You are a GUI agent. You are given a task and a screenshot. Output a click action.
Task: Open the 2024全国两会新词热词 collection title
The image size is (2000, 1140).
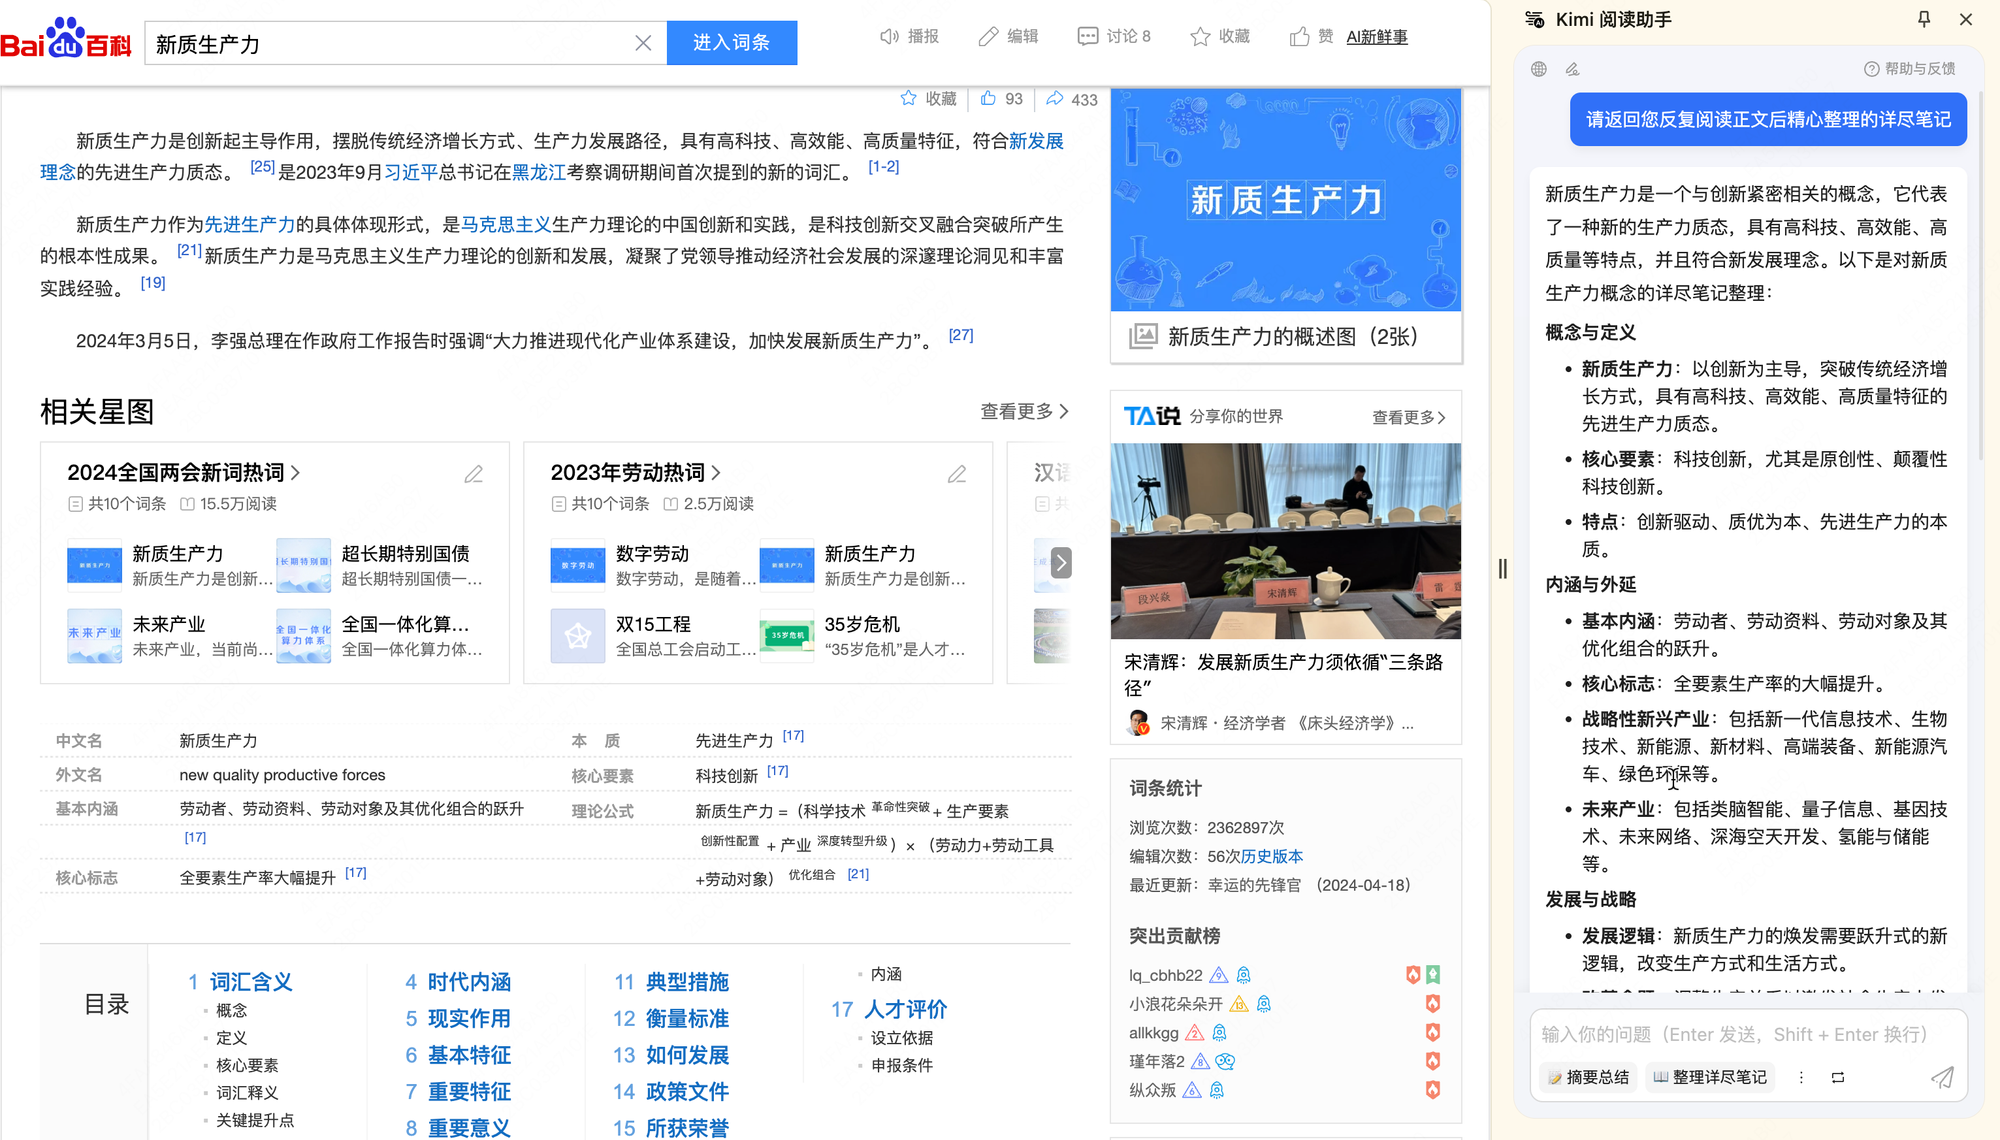(183, 472)
